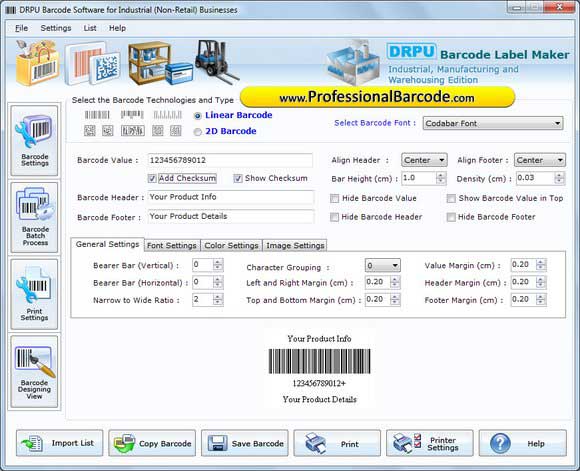The height and width of the screenshot is (471, 580).
Task: Open Align Header dropdown
Action: pyautogui.click(x=424, y=160)
